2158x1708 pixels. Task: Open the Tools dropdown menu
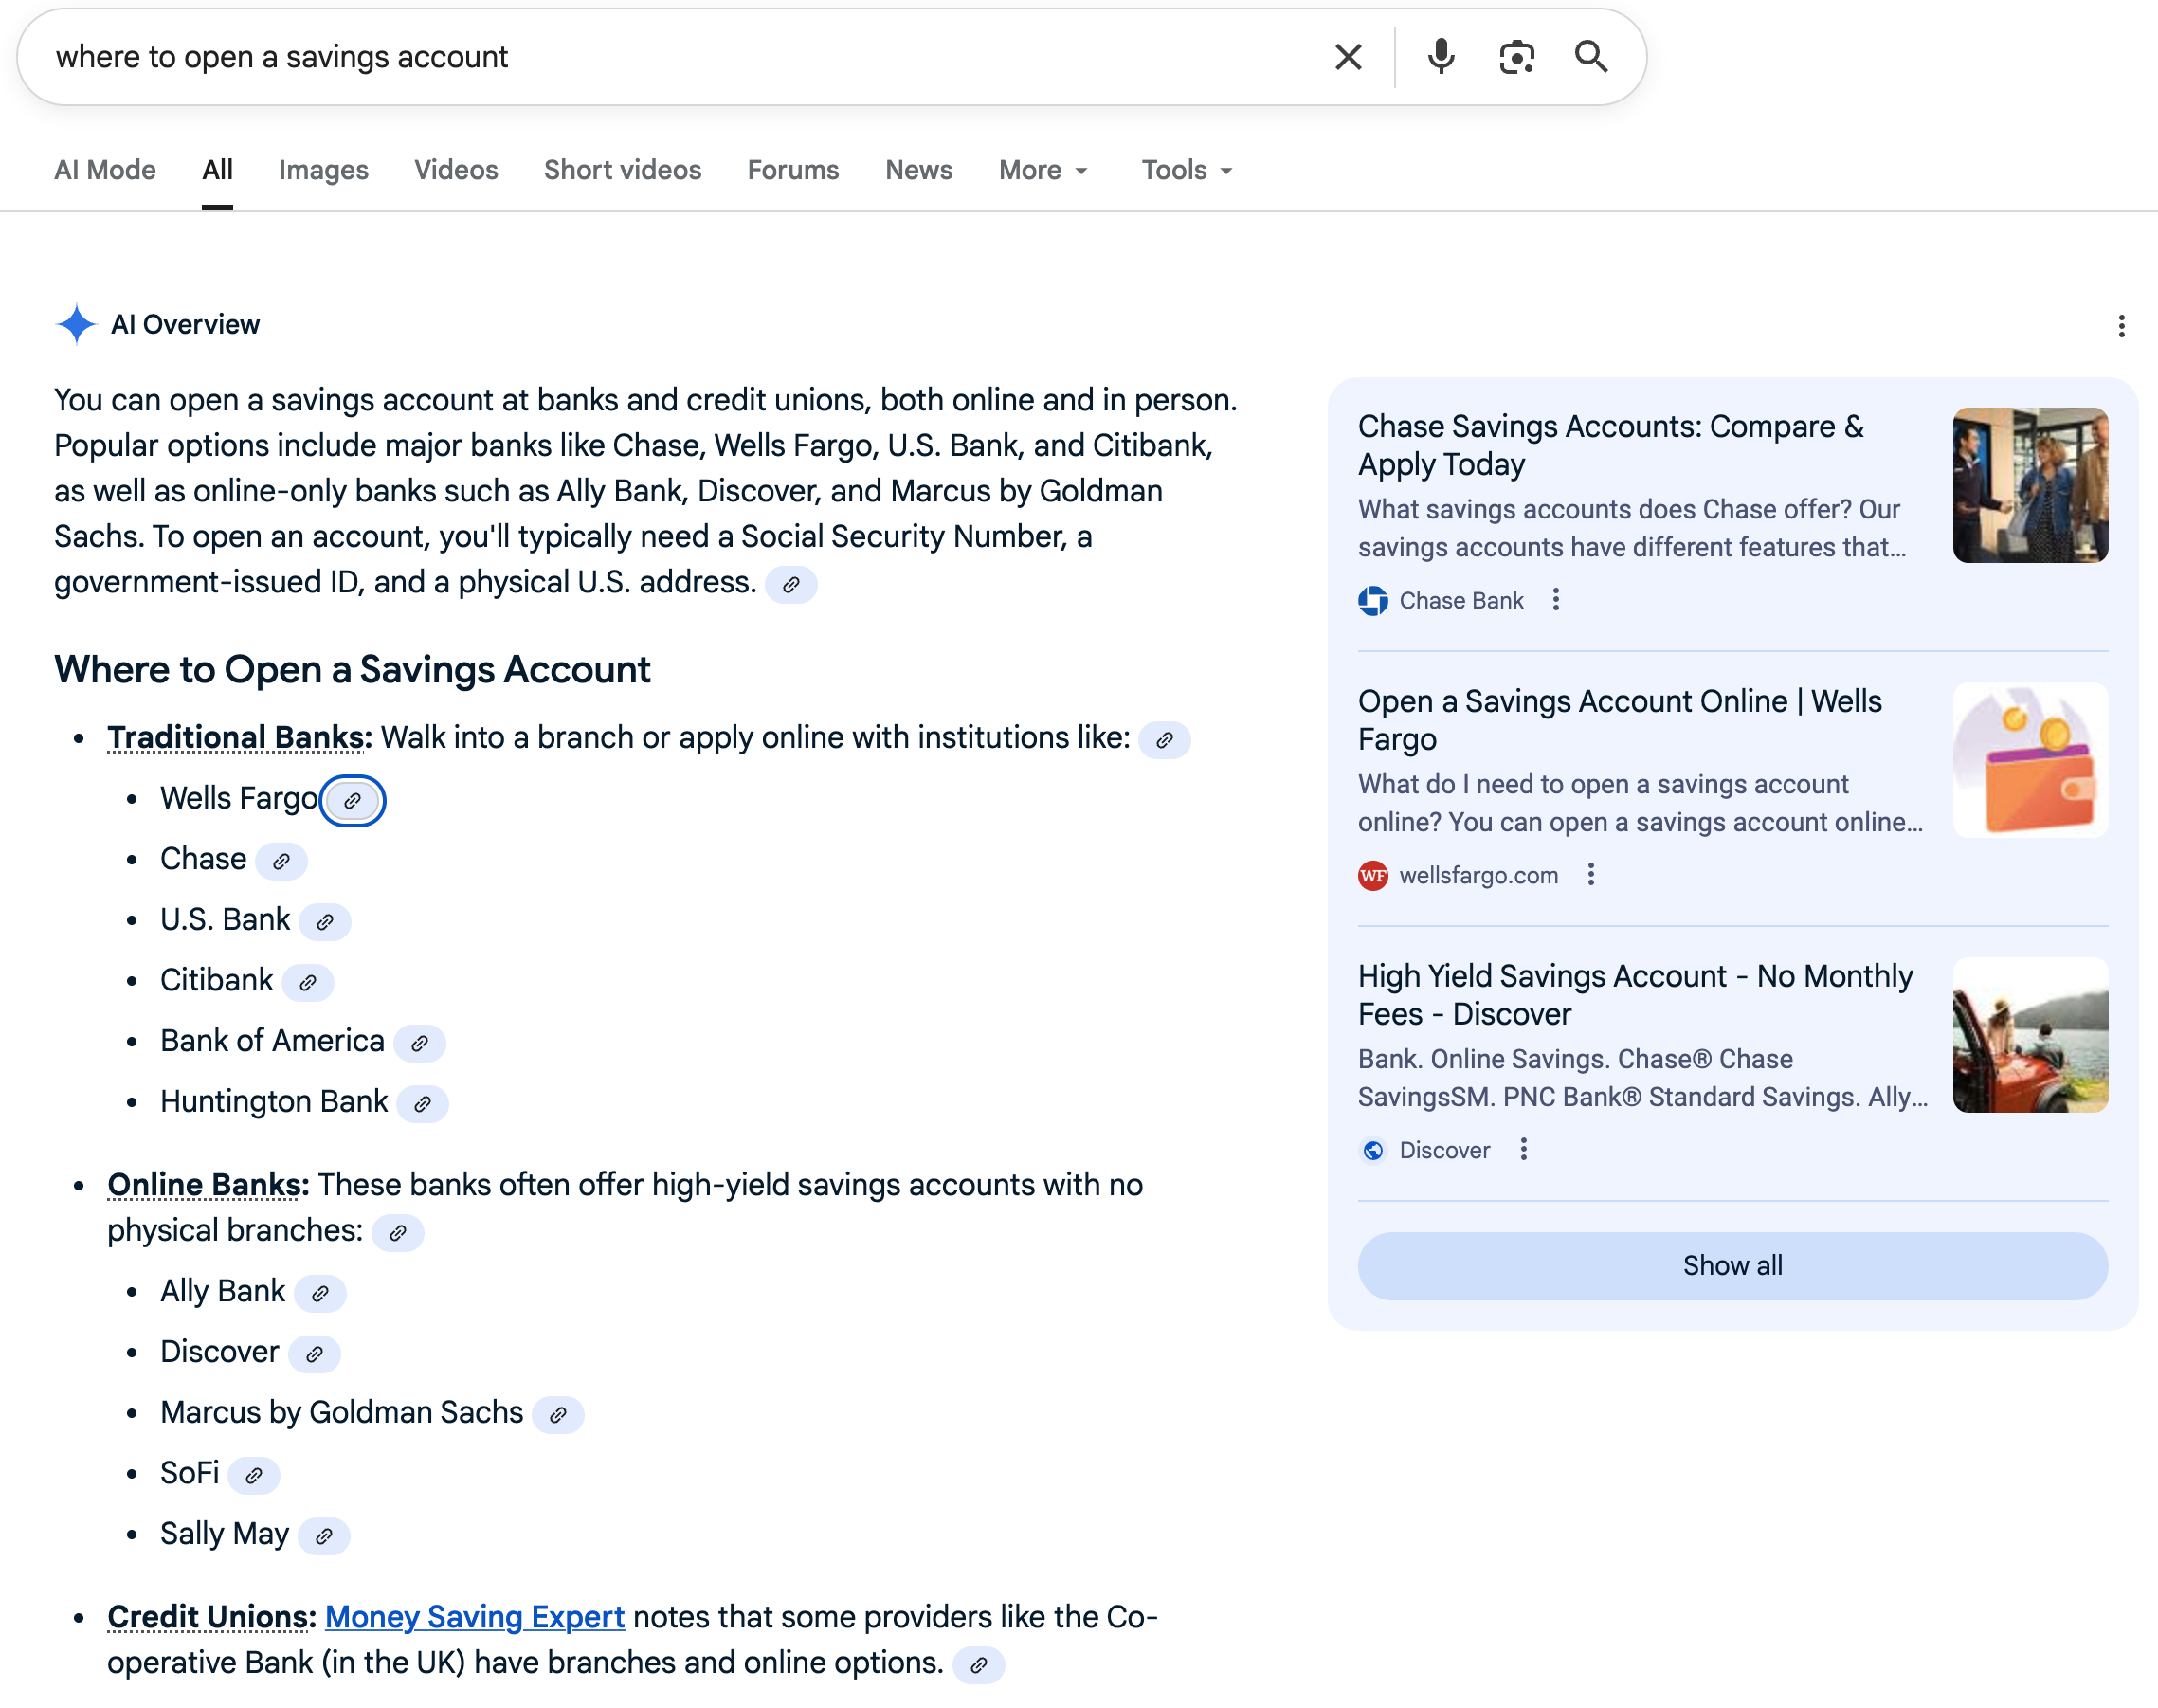pyautogui.click(x=1186, y=170)
